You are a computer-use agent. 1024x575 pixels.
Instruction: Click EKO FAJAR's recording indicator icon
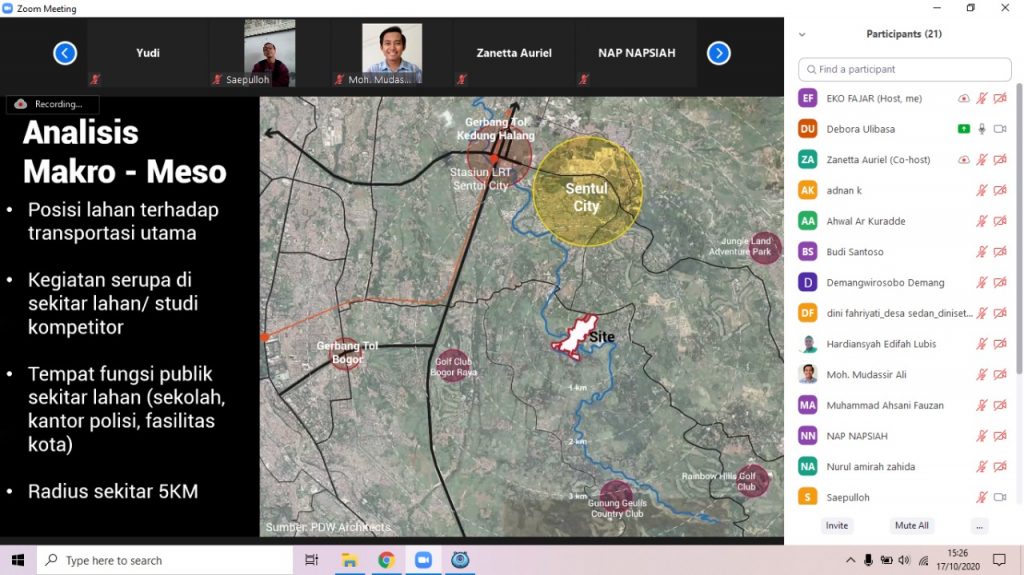(963, 99)
